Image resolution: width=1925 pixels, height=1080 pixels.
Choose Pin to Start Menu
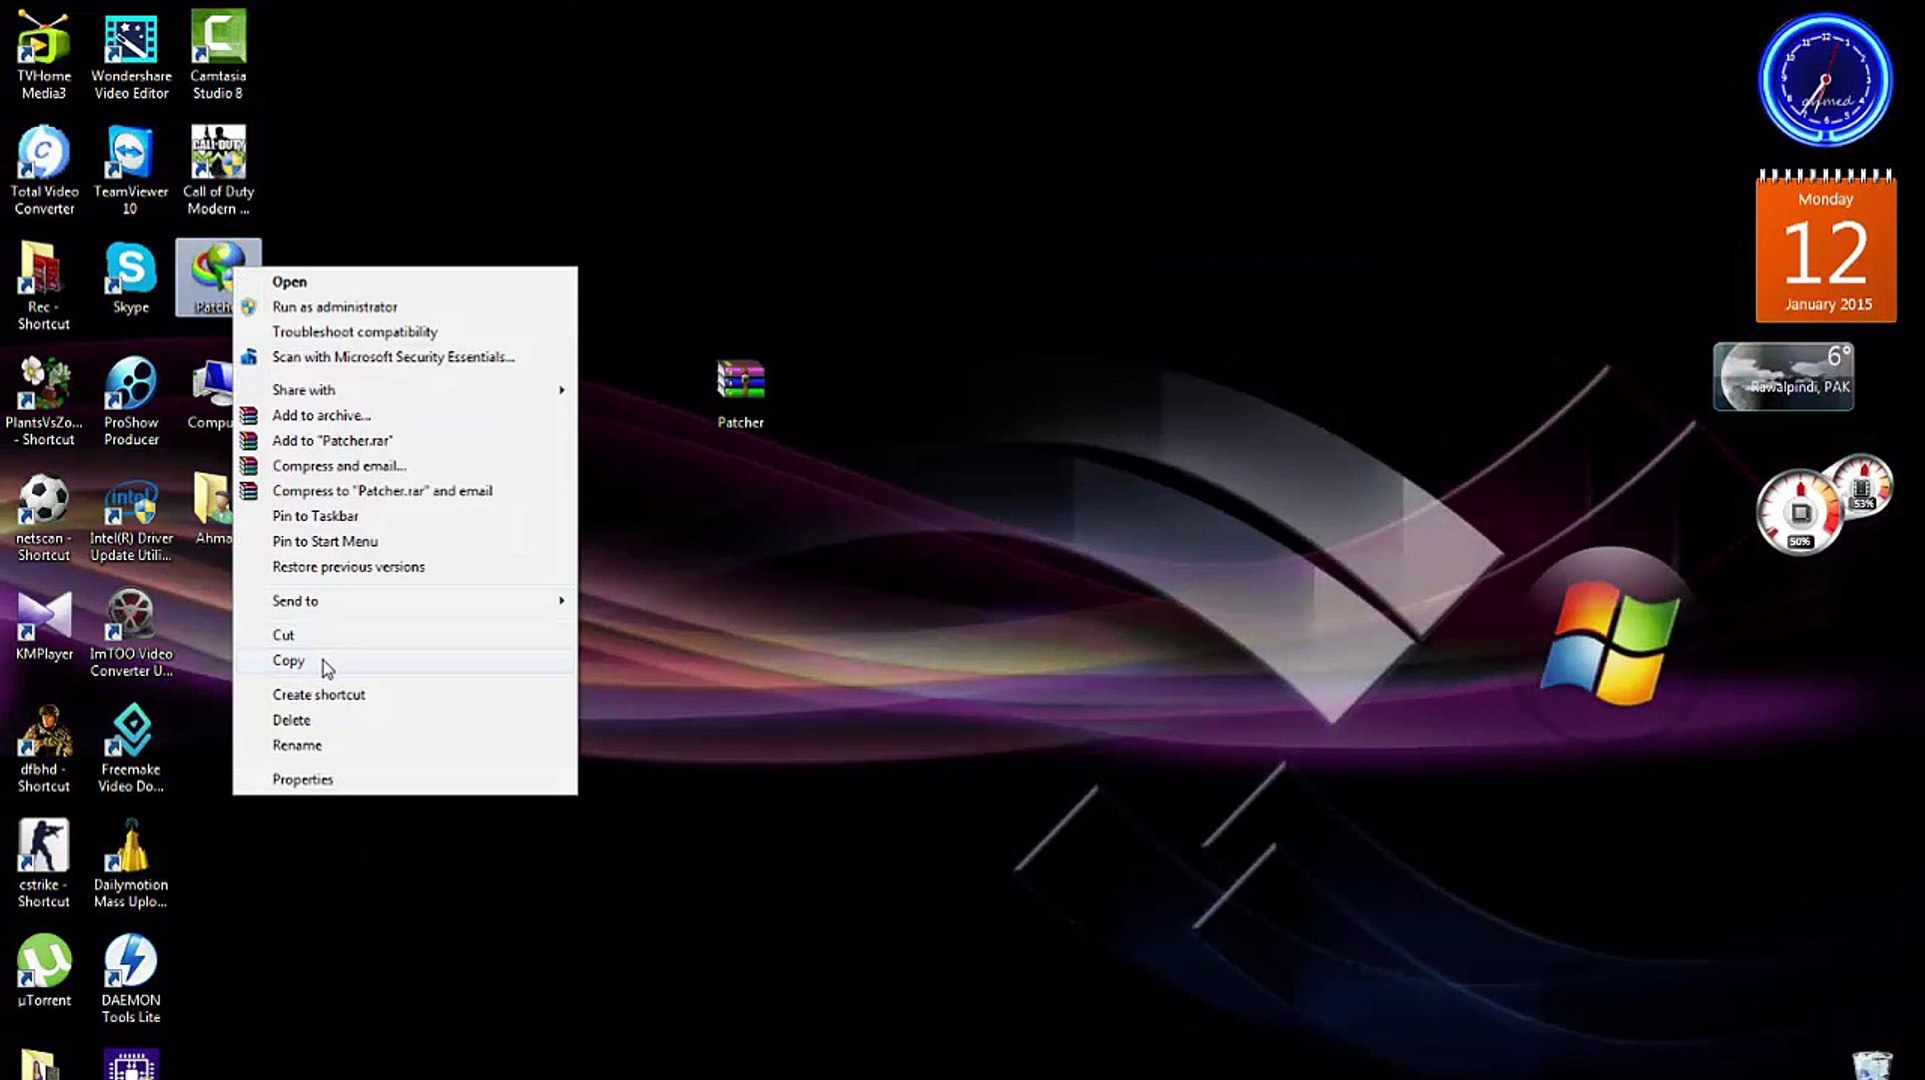coord(405,541)
